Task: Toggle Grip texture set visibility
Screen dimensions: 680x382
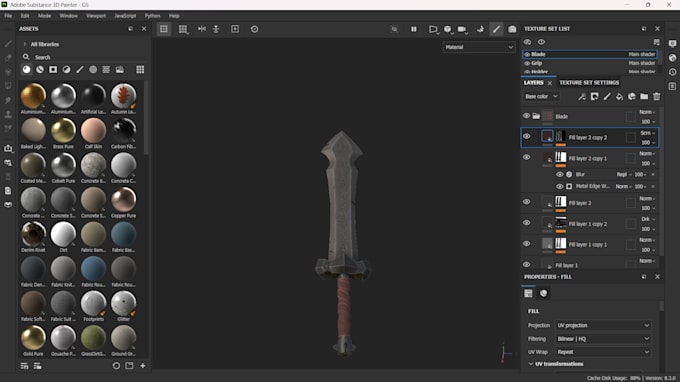Action: point(527,63)
